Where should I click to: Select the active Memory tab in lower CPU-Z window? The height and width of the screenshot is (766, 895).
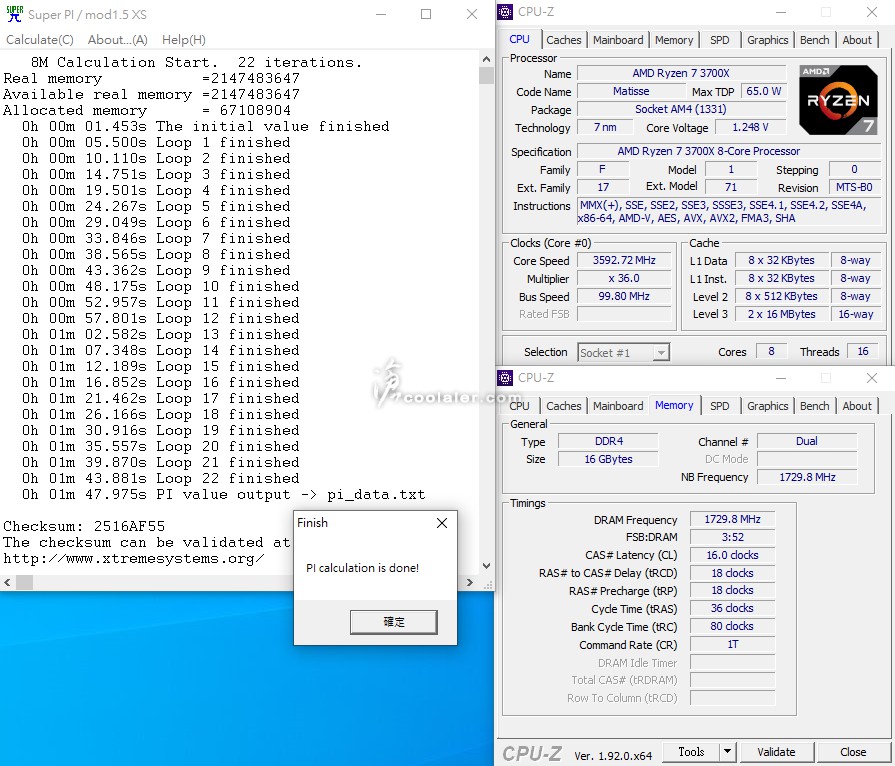tap(674, 405)
